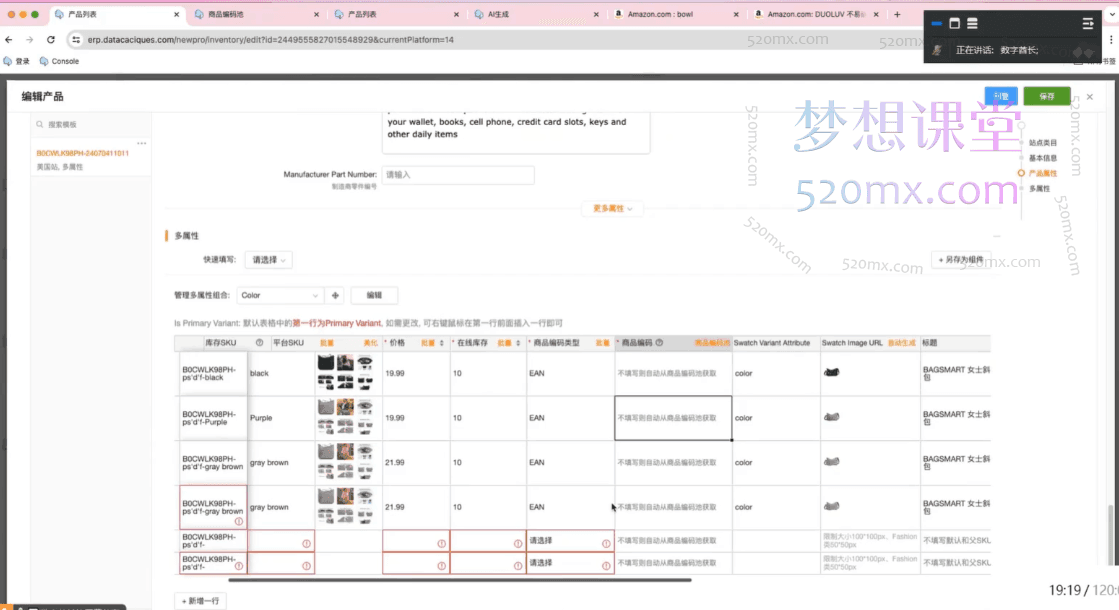Click the sort arrows beside the 价格 header
Viewport: 1119px width, 610px height.
click(441, 341)
